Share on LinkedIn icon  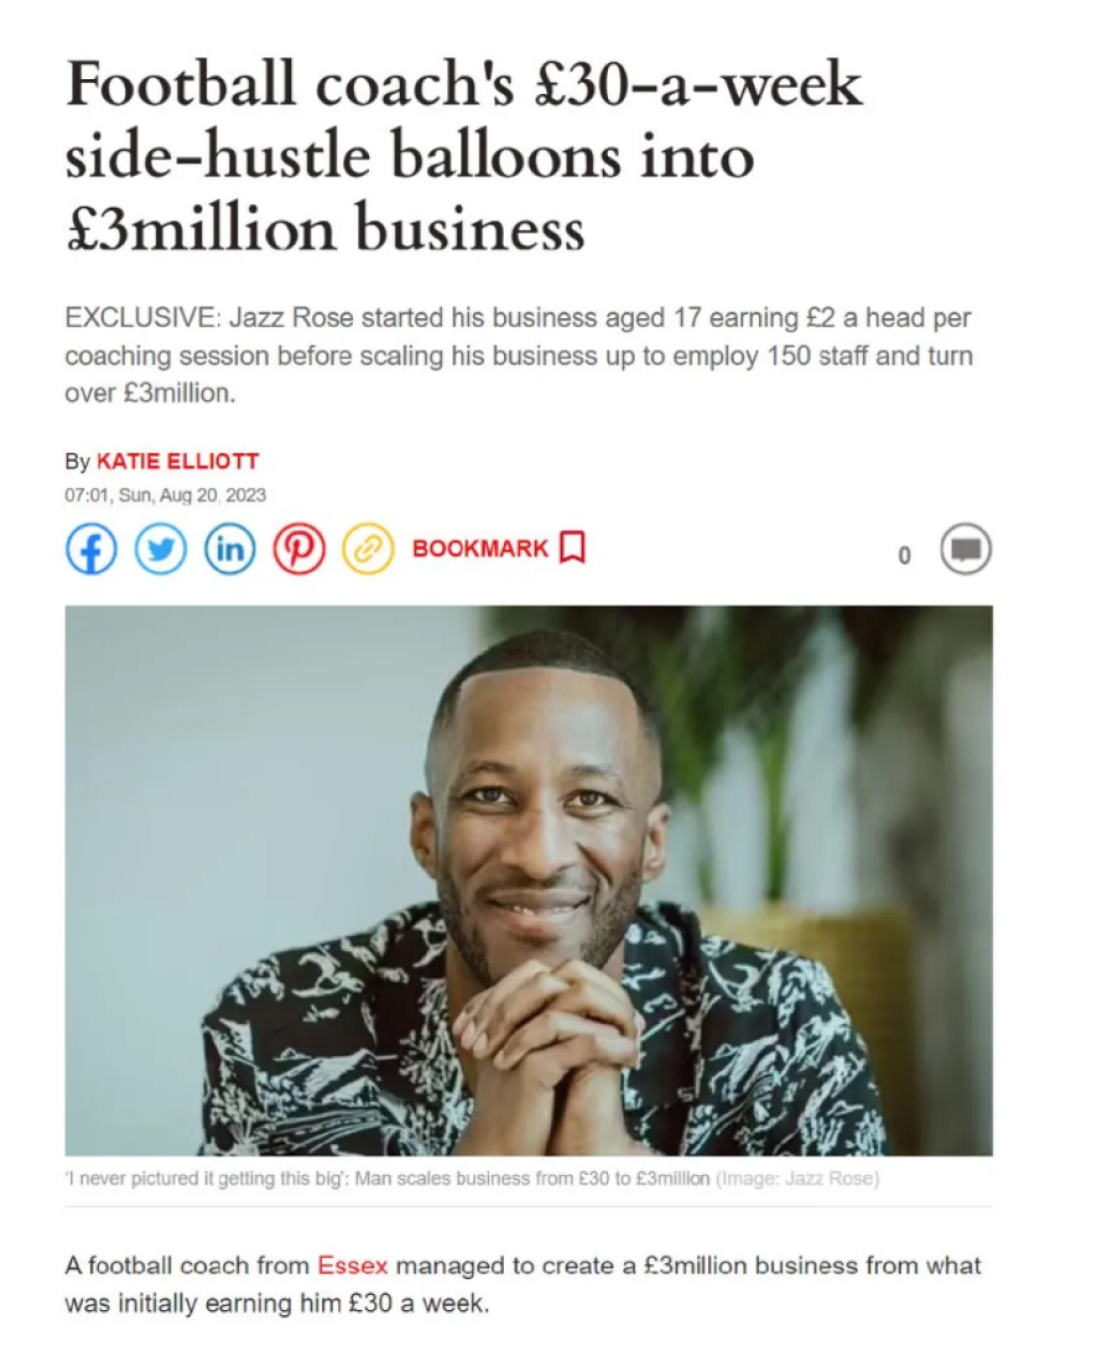coord(229,549)
